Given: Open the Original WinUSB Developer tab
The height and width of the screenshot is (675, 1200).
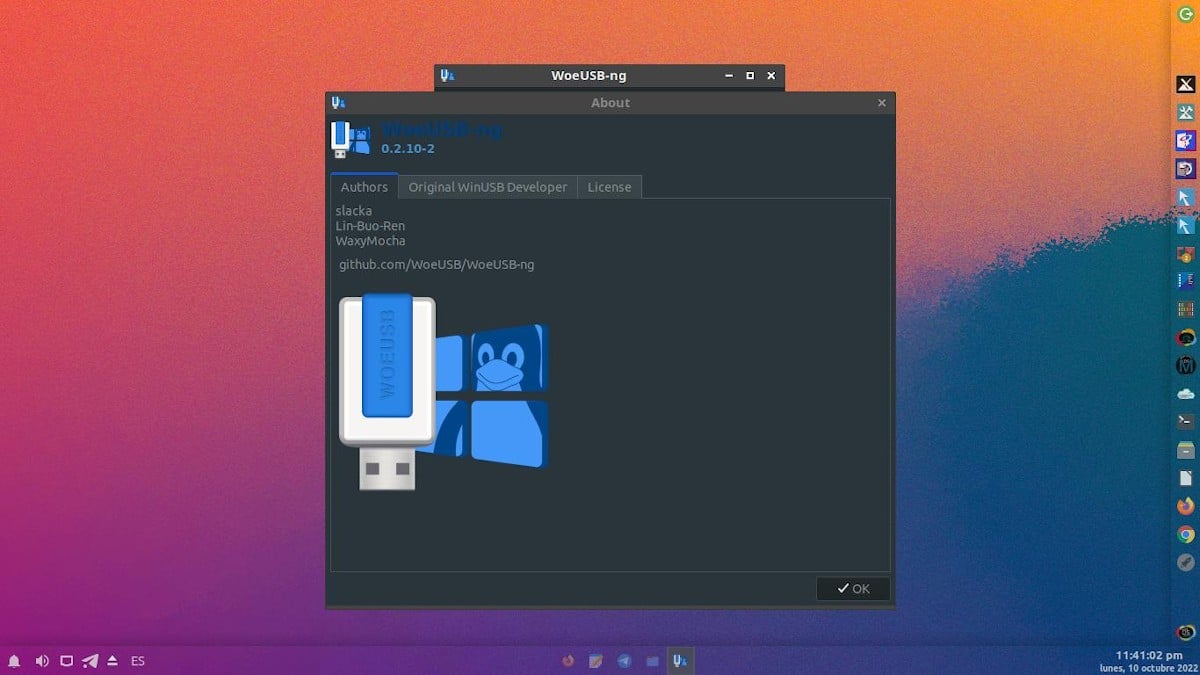Looking at the screenshot, I should point(487,187).
